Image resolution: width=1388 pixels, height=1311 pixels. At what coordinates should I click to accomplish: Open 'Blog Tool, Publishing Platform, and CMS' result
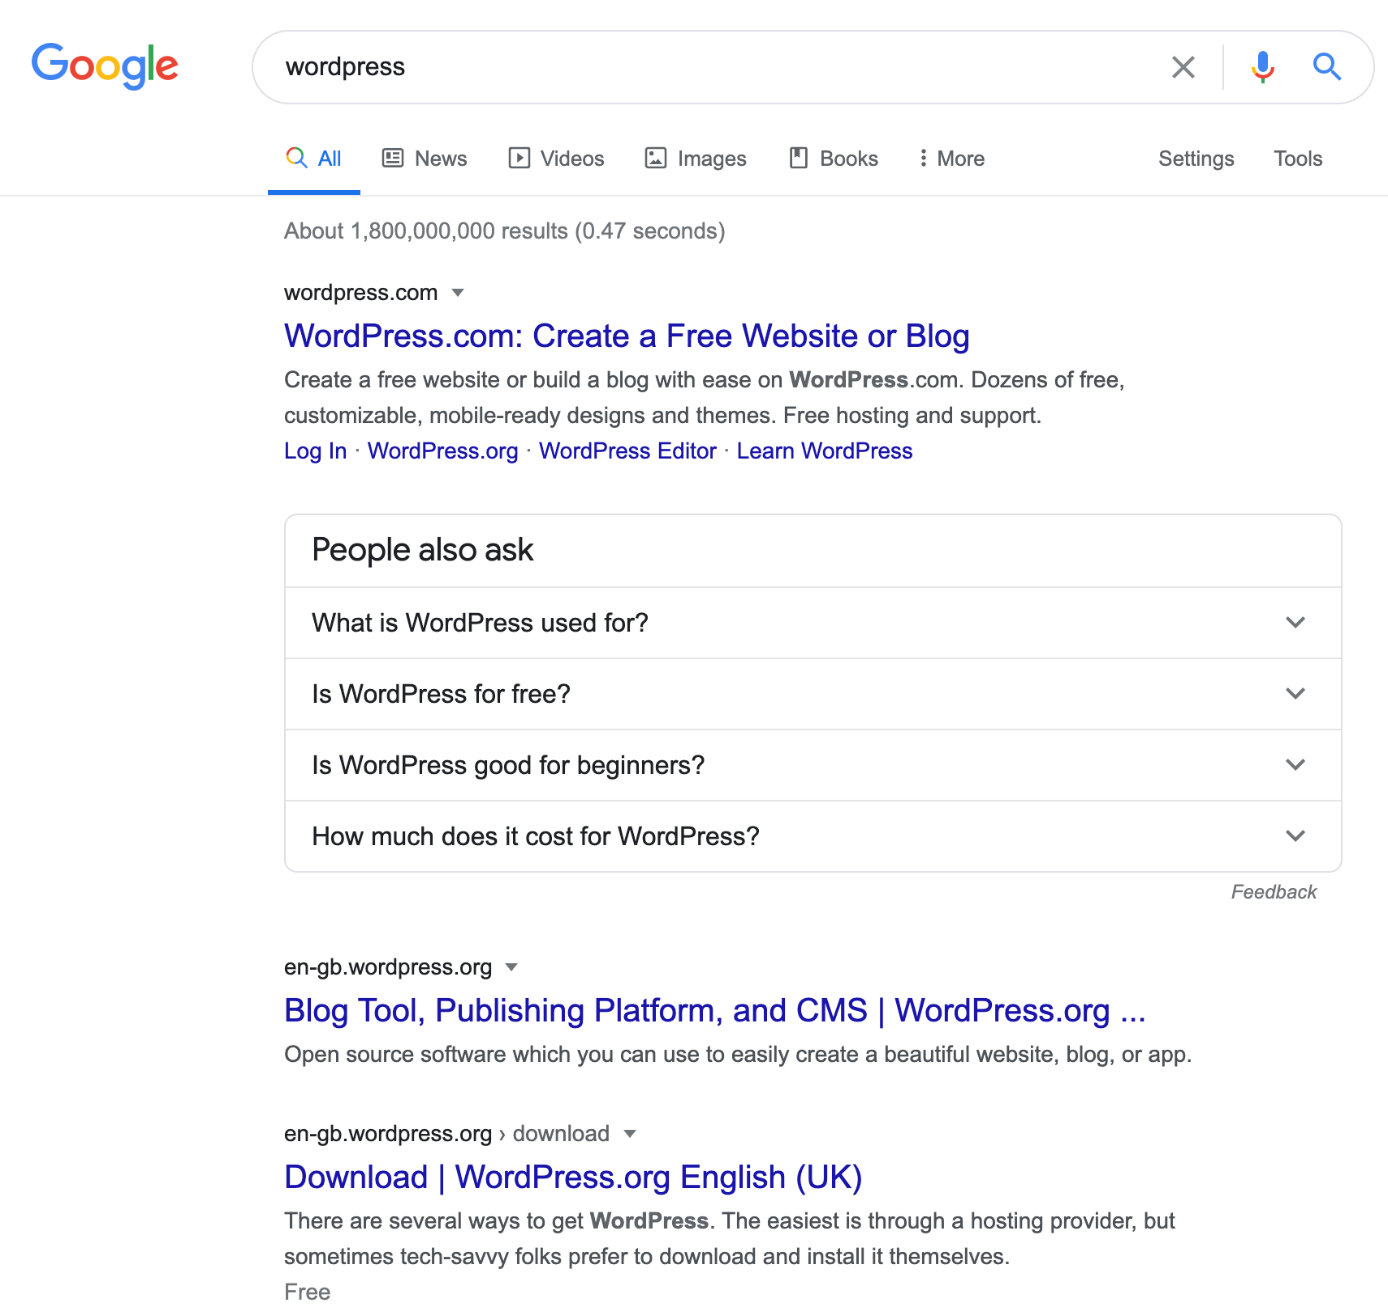click(x=715, y=1011)
